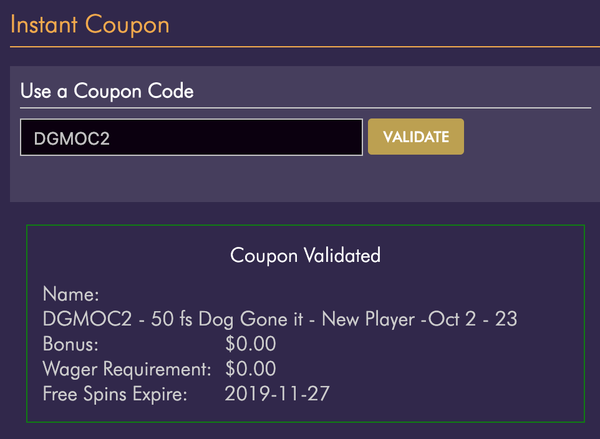
Task: Click the Wager Requirement $0.00 value
Action: click(x=251, y=369)
